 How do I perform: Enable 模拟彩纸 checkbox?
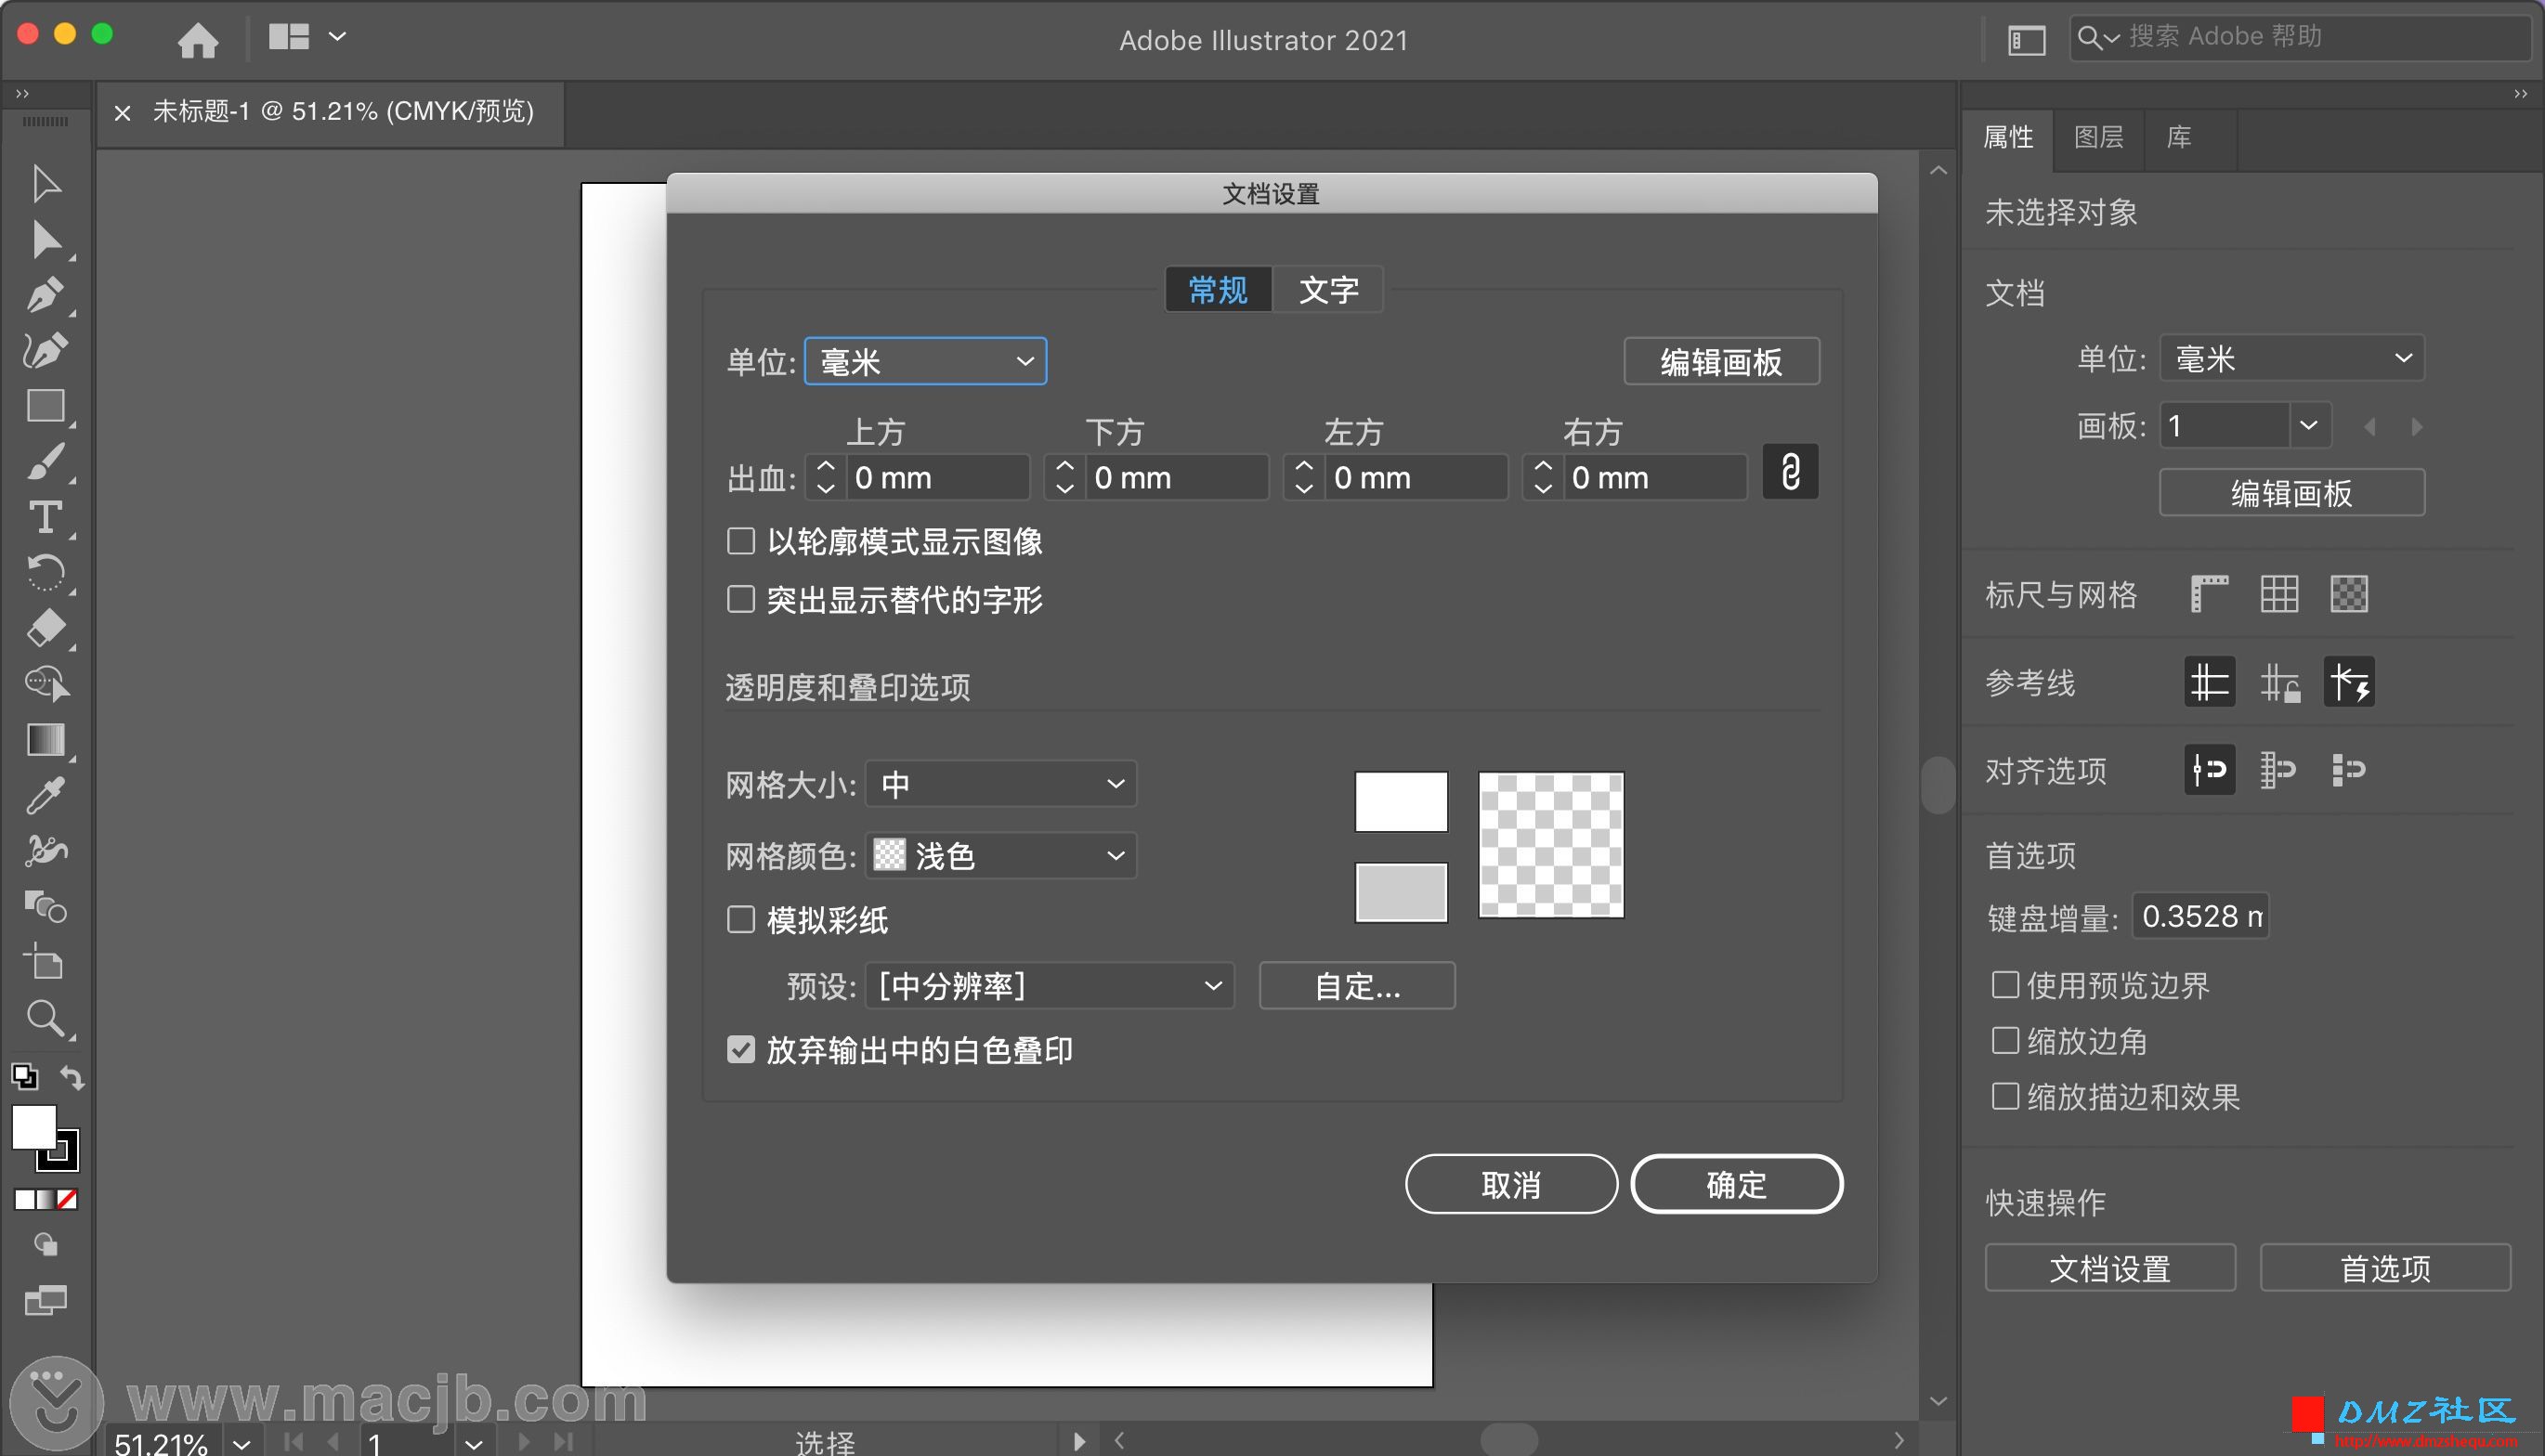pyautogui.click(x=741, y=919)
